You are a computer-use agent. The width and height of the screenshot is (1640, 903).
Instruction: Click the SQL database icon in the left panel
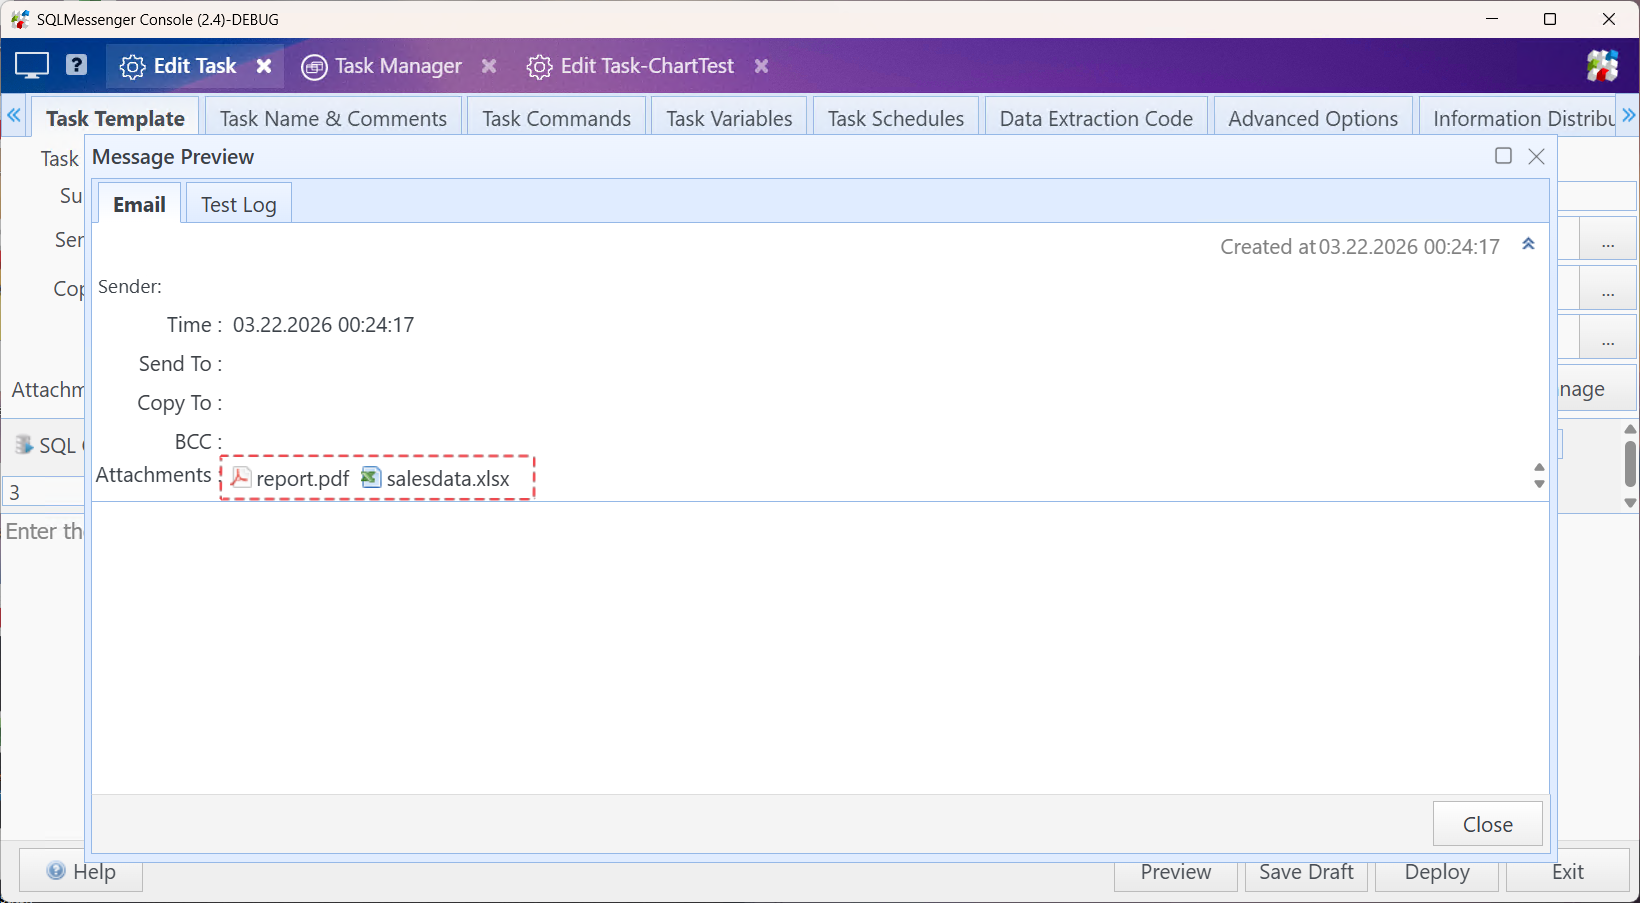pos(22,445)
